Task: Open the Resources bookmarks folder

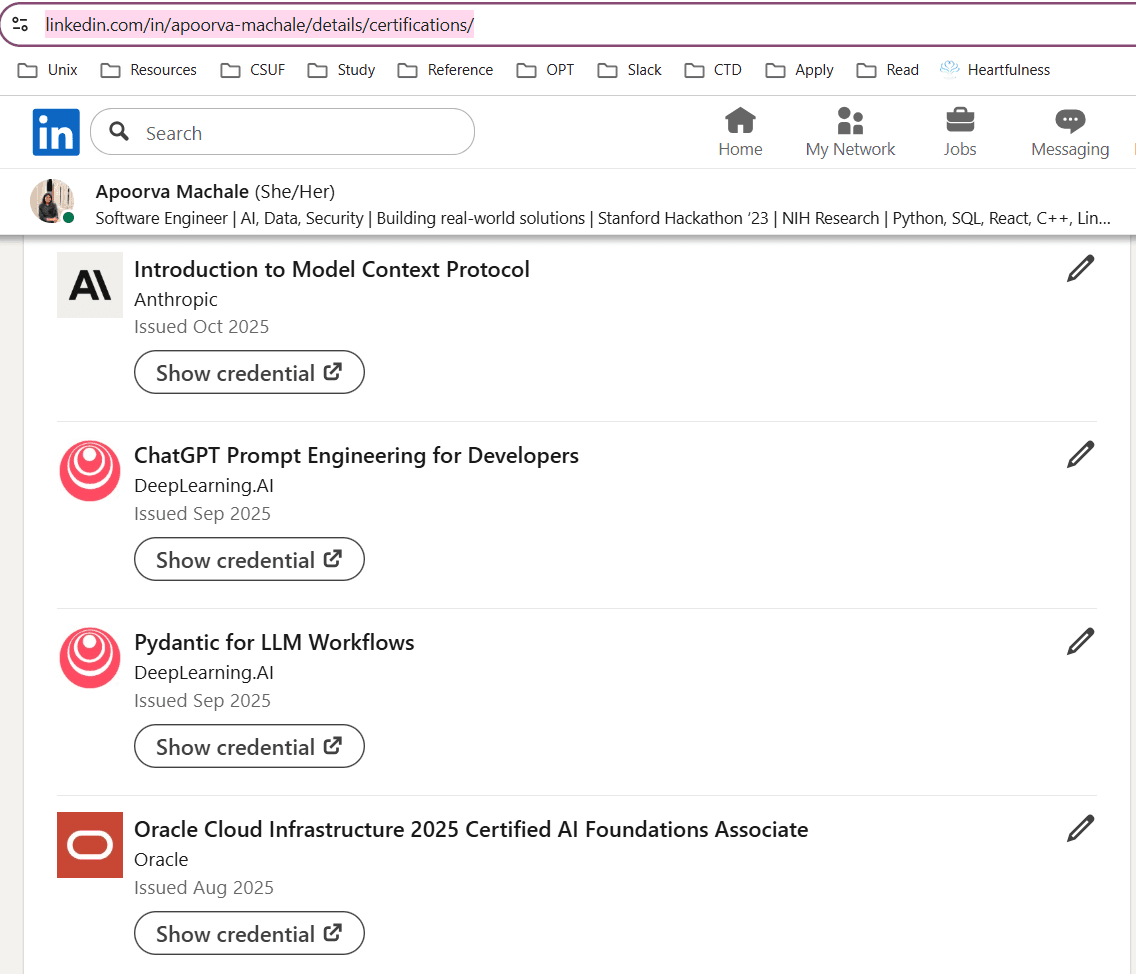Action: click(x=149, y=70)
